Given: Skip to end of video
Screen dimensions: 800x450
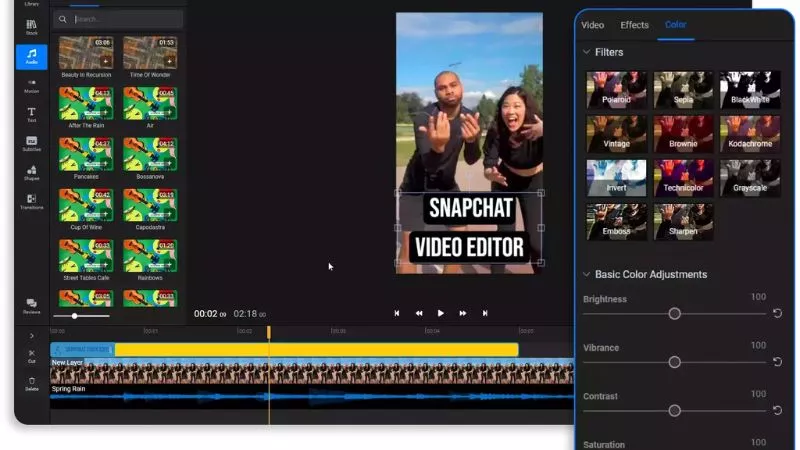Looking at the screenshot, I should tap(485, 313).
